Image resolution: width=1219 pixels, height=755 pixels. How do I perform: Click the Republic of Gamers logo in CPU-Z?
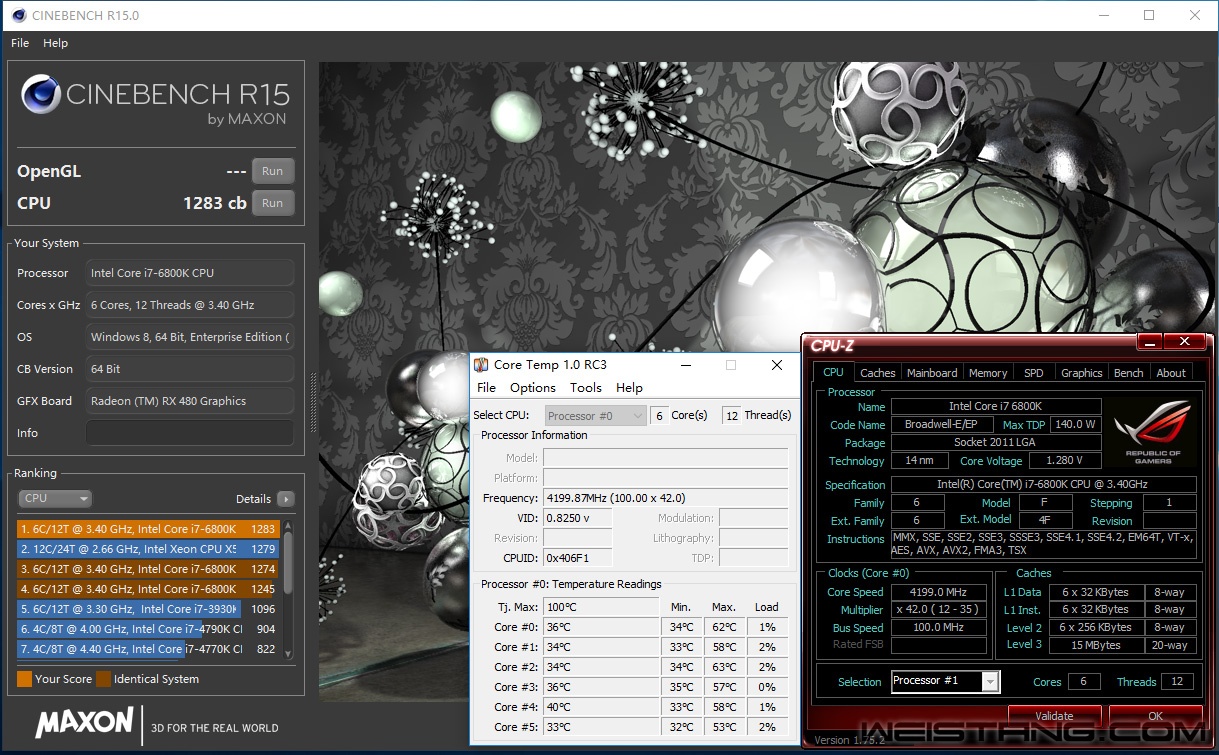tap(1153, 432)
